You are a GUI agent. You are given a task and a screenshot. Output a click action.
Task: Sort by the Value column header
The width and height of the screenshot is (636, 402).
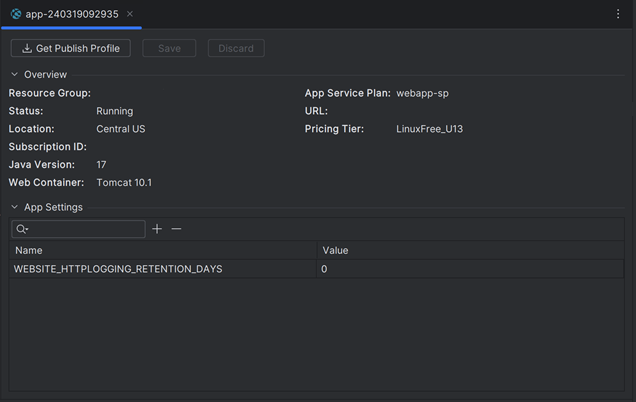coord(470,250)
